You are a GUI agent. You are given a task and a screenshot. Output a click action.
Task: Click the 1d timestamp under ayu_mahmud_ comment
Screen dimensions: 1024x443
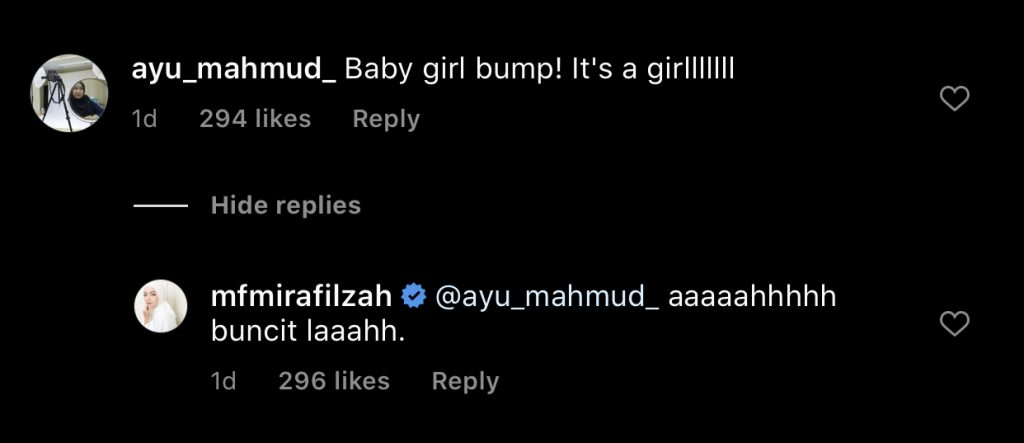(x=145, y=119)
